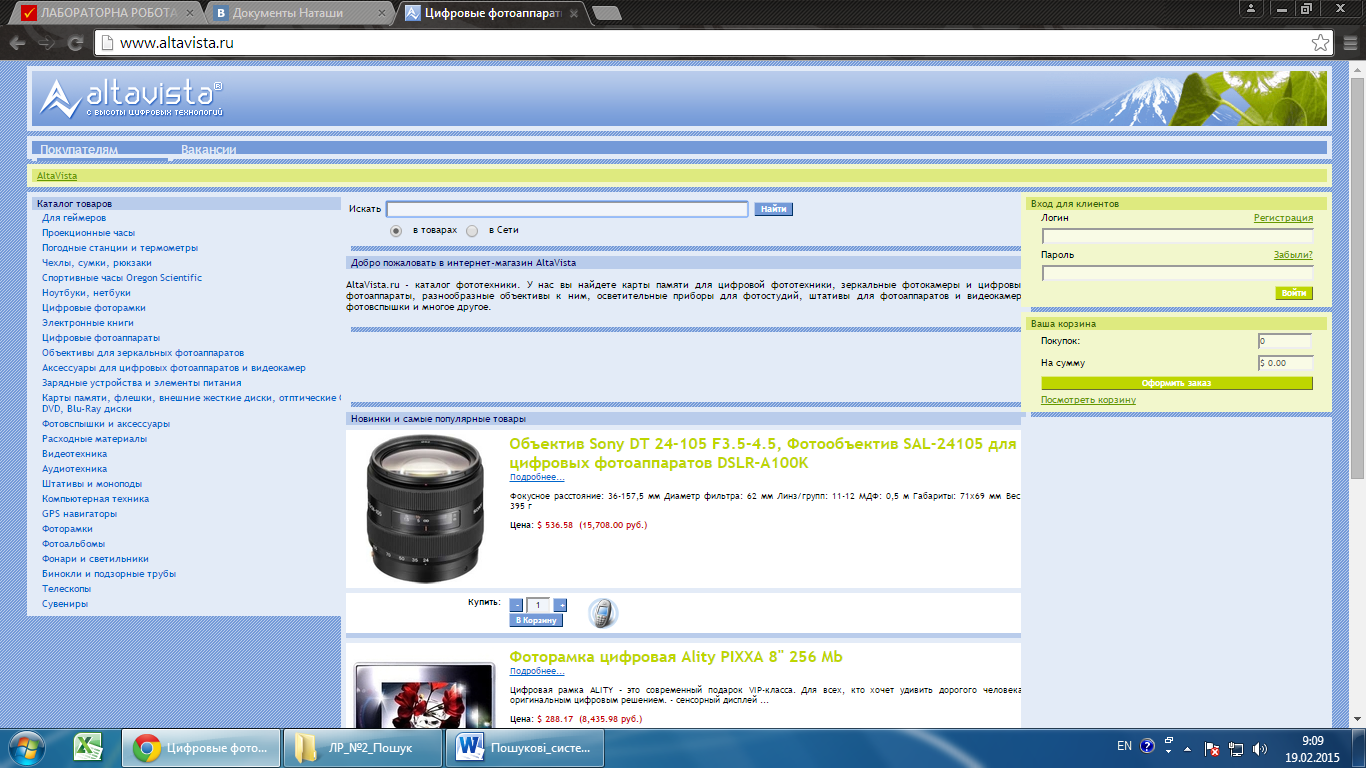Open the GPS навигаторы category

79,514
